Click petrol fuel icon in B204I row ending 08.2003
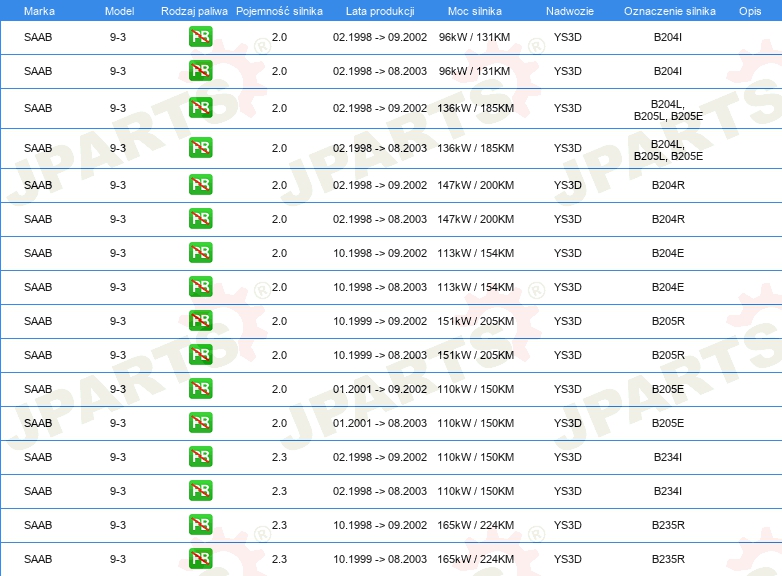The image size is (782, 576). [200, 71]
